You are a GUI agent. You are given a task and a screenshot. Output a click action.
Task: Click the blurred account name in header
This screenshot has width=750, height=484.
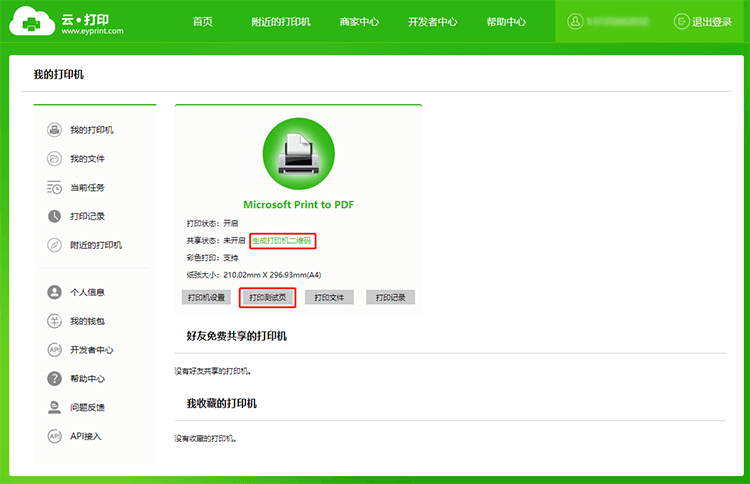click(618, 21)
